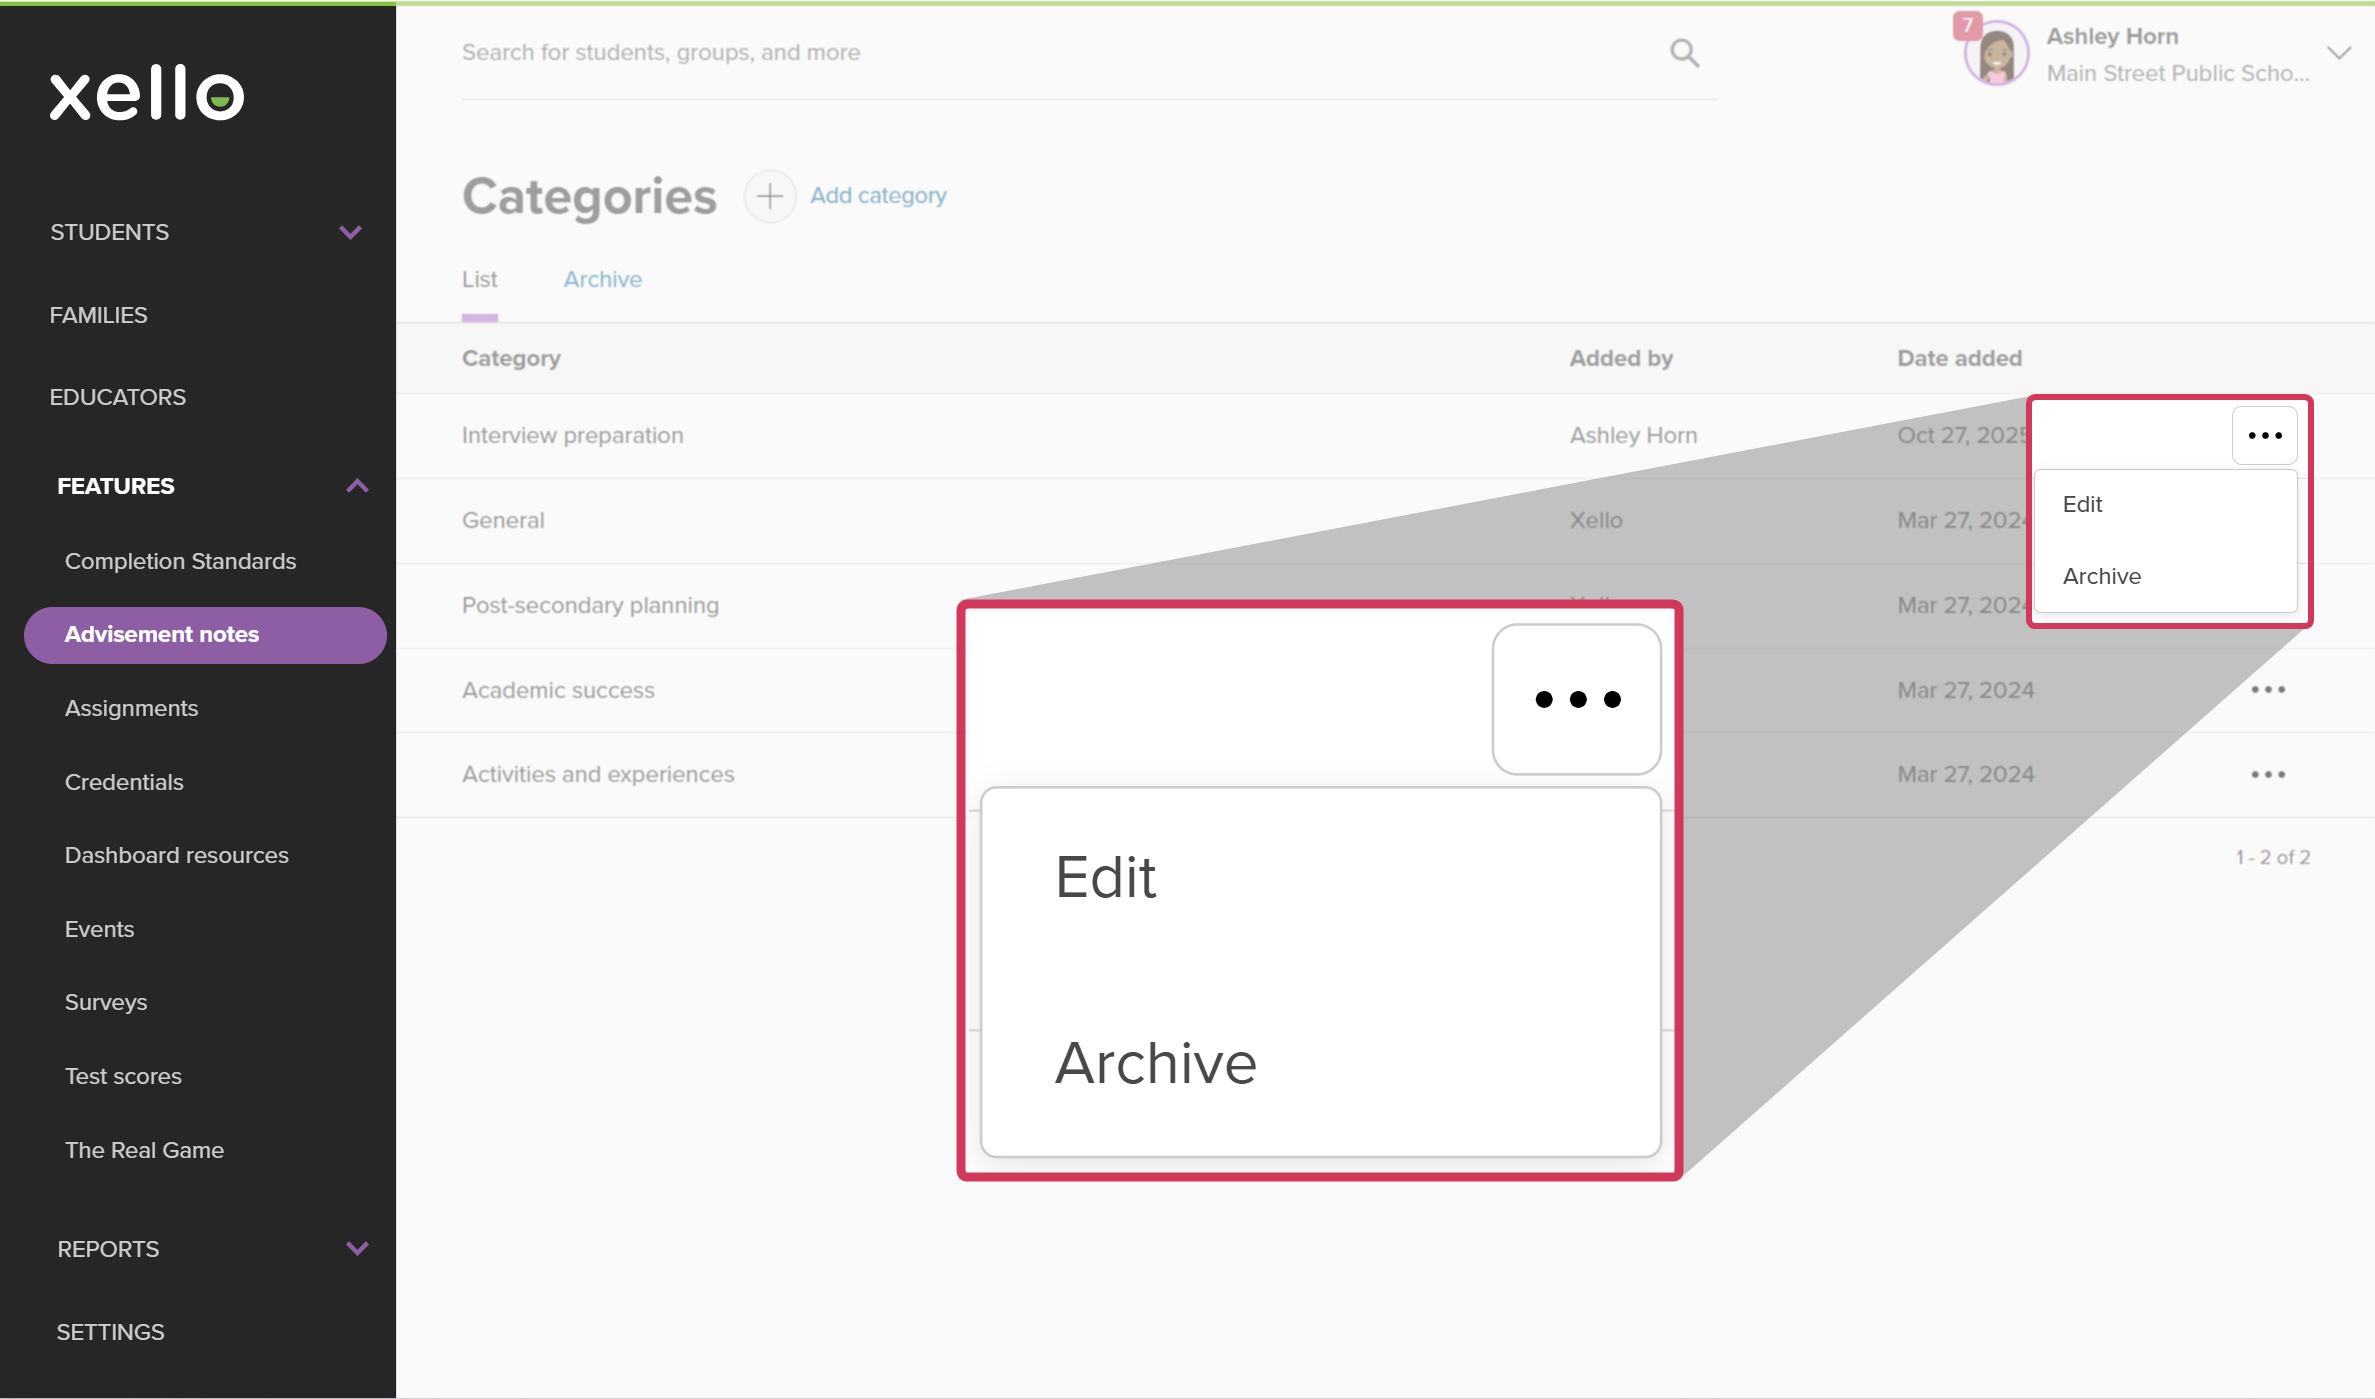Switch to the Archive tab
The image size is (2375, 1399).
pos(602,279)
